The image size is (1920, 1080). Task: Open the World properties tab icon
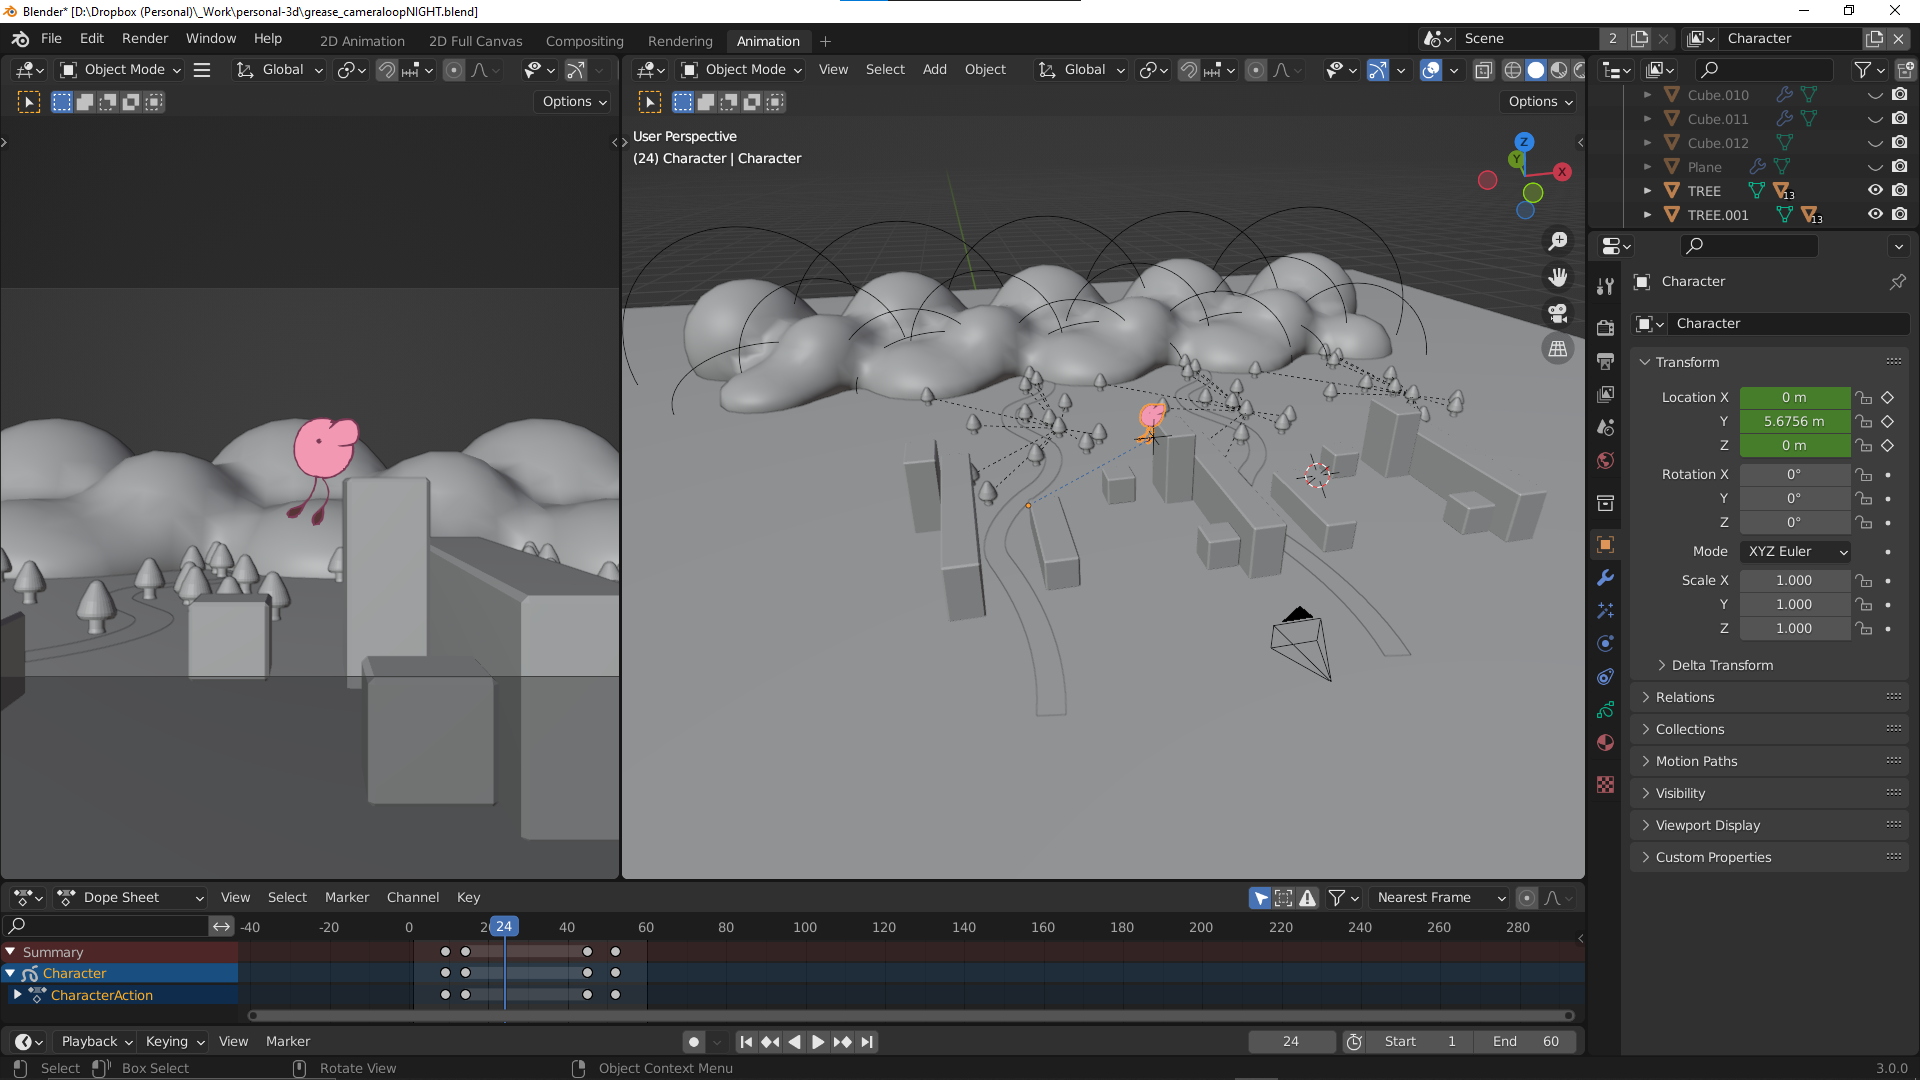pos(1605,461)
